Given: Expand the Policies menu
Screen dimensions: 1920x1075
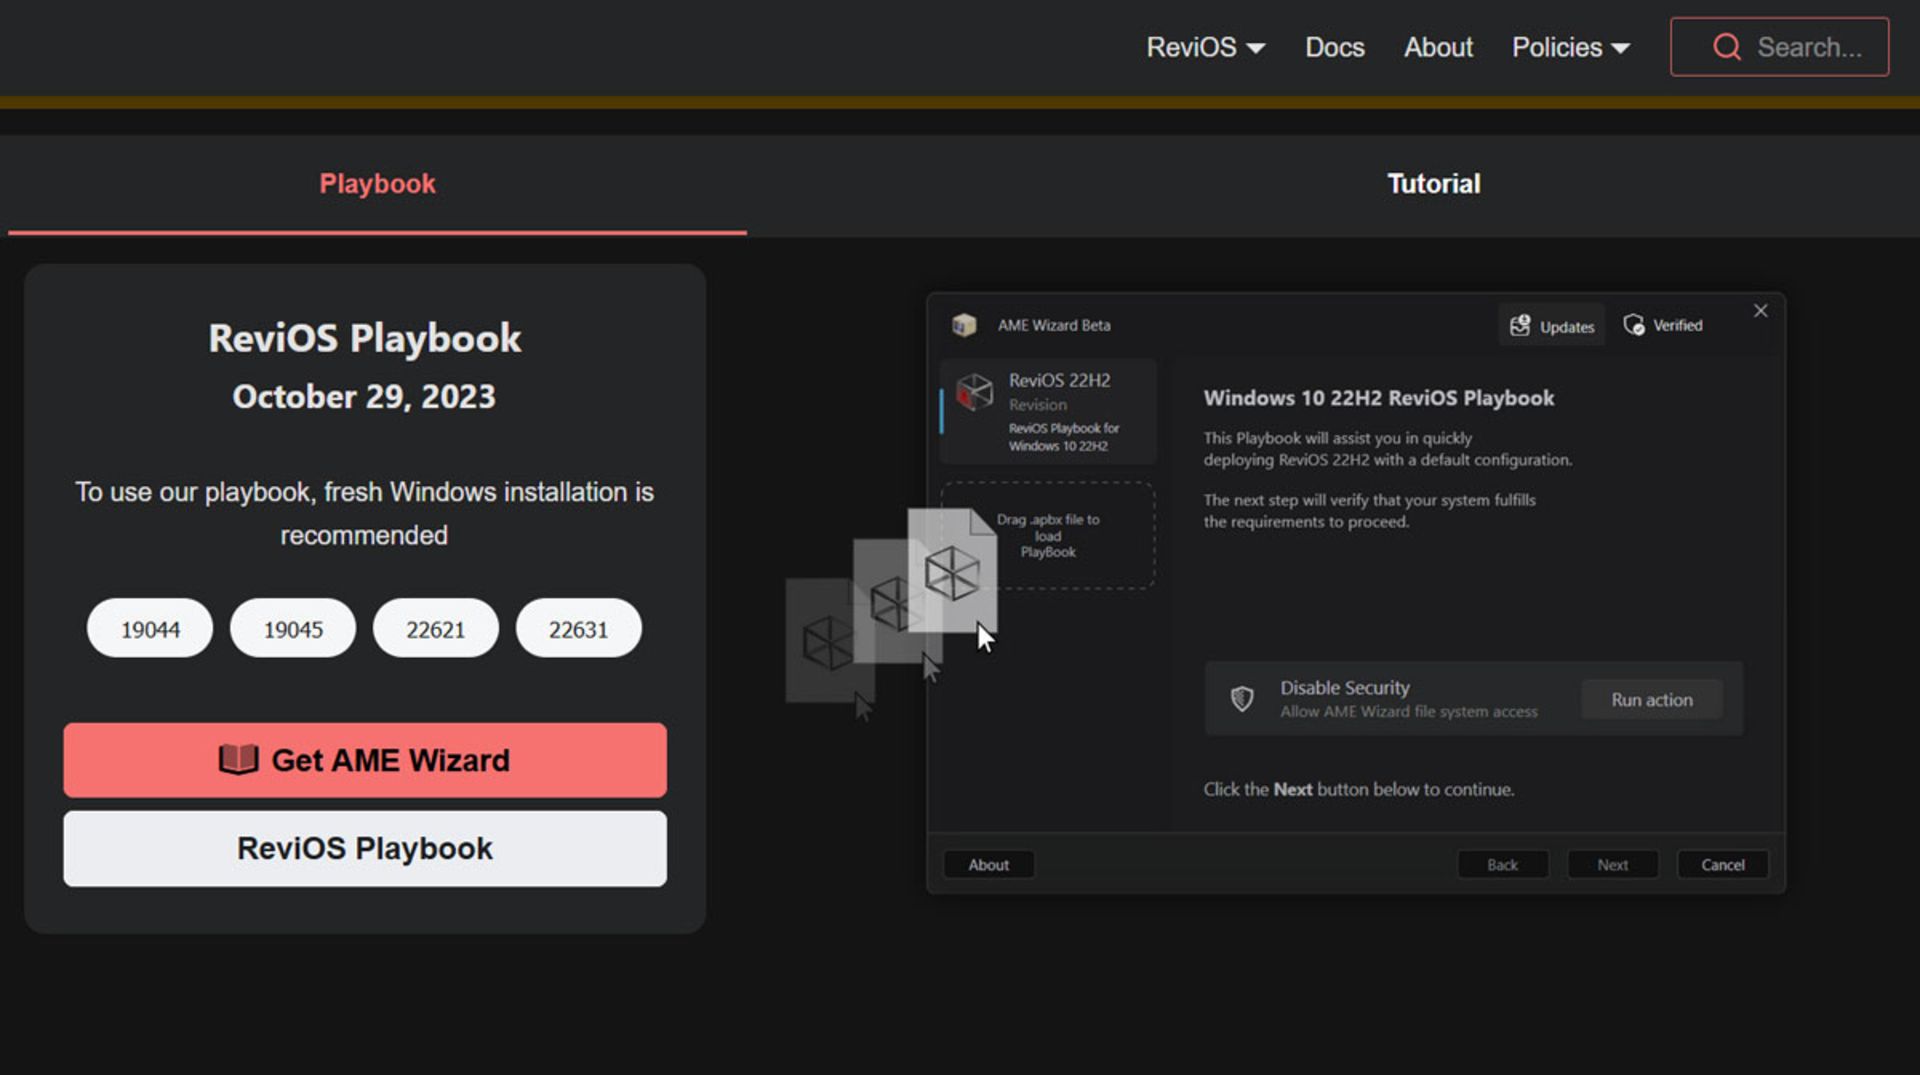Looking at the screenshot, I should coord(1570,47).
